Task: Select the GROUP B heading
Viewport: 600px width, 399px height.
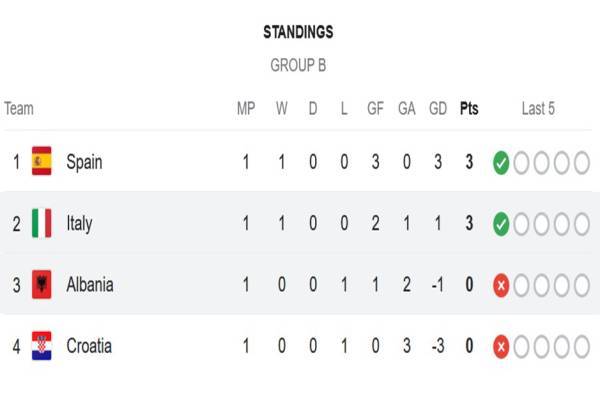Action: tap(298, 65)
